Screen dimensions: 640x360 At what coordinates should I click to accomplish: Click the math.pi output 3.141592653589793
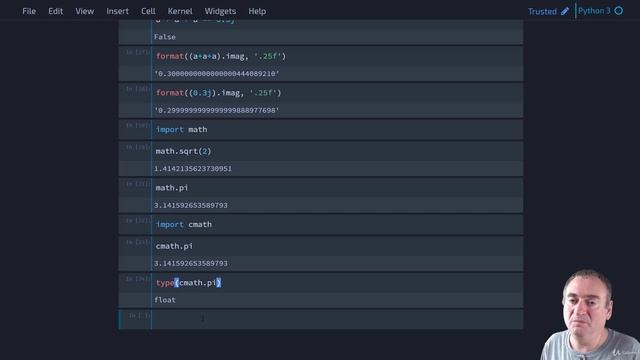pyautogui.click(x=191, y=205)
